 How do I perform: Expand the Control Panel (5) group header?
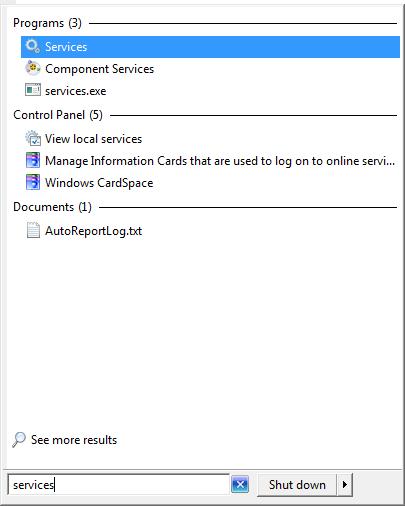(x=58, y=115)
